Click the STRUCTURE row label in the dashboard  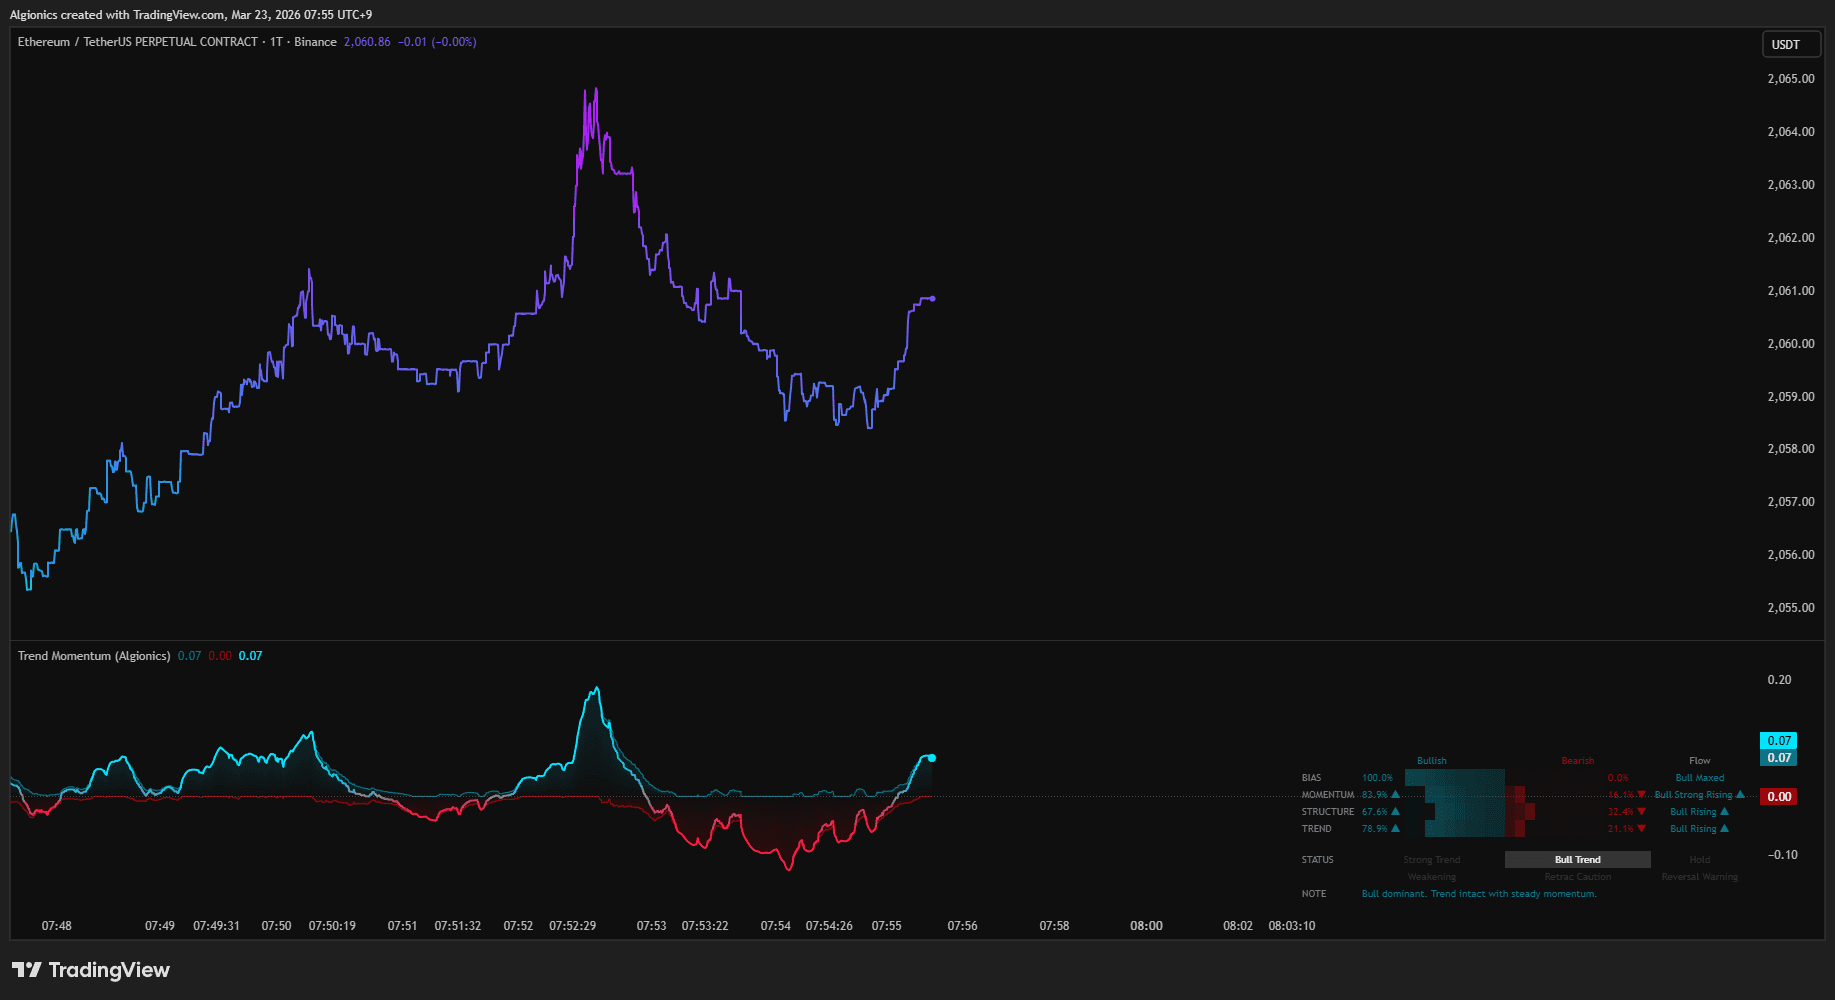click(1328, 812)
